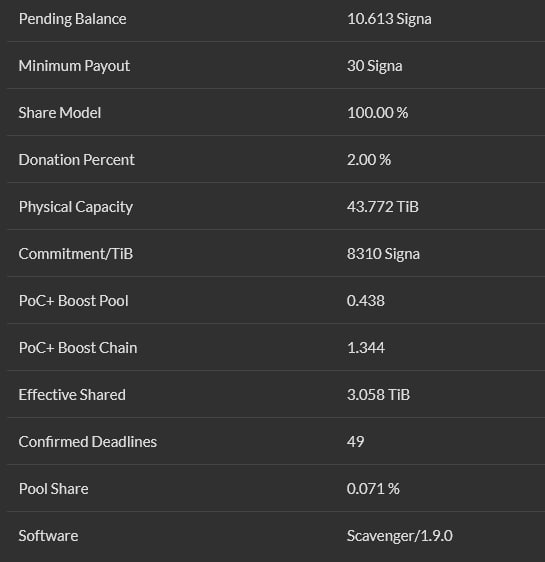
Task: Click the Software row label
Action: pos(48,536)
